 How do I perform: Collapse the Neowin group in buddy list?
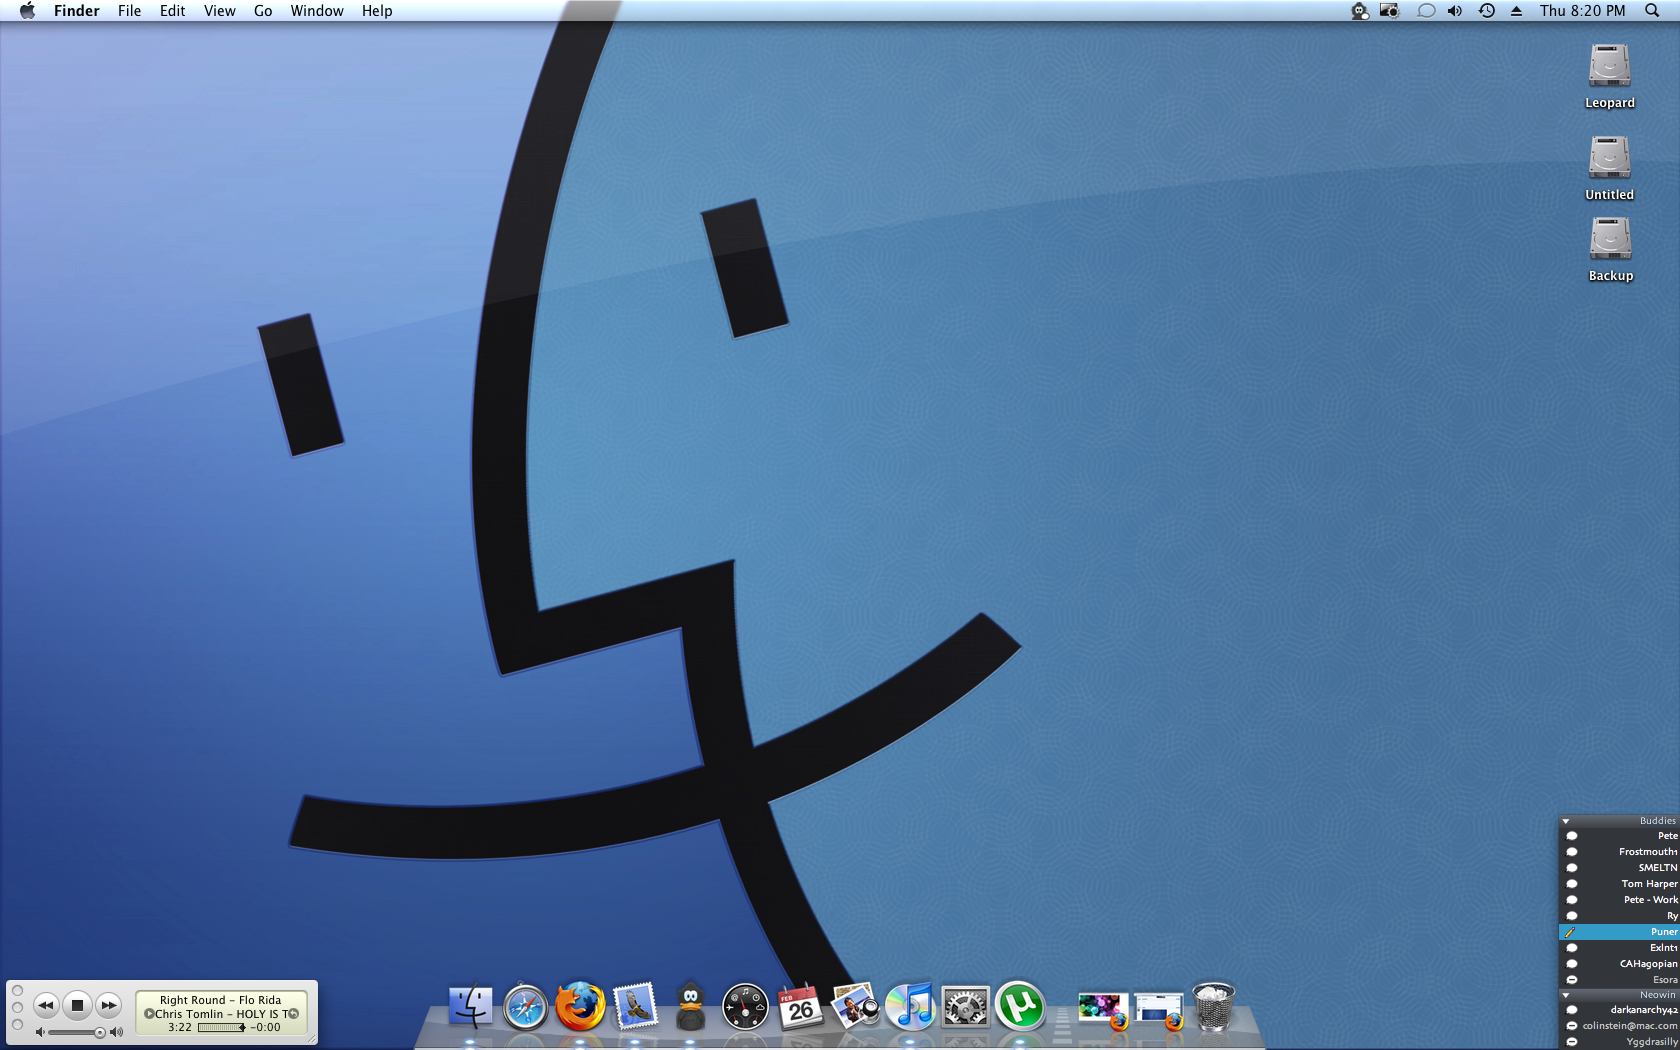click(1566, 995)
